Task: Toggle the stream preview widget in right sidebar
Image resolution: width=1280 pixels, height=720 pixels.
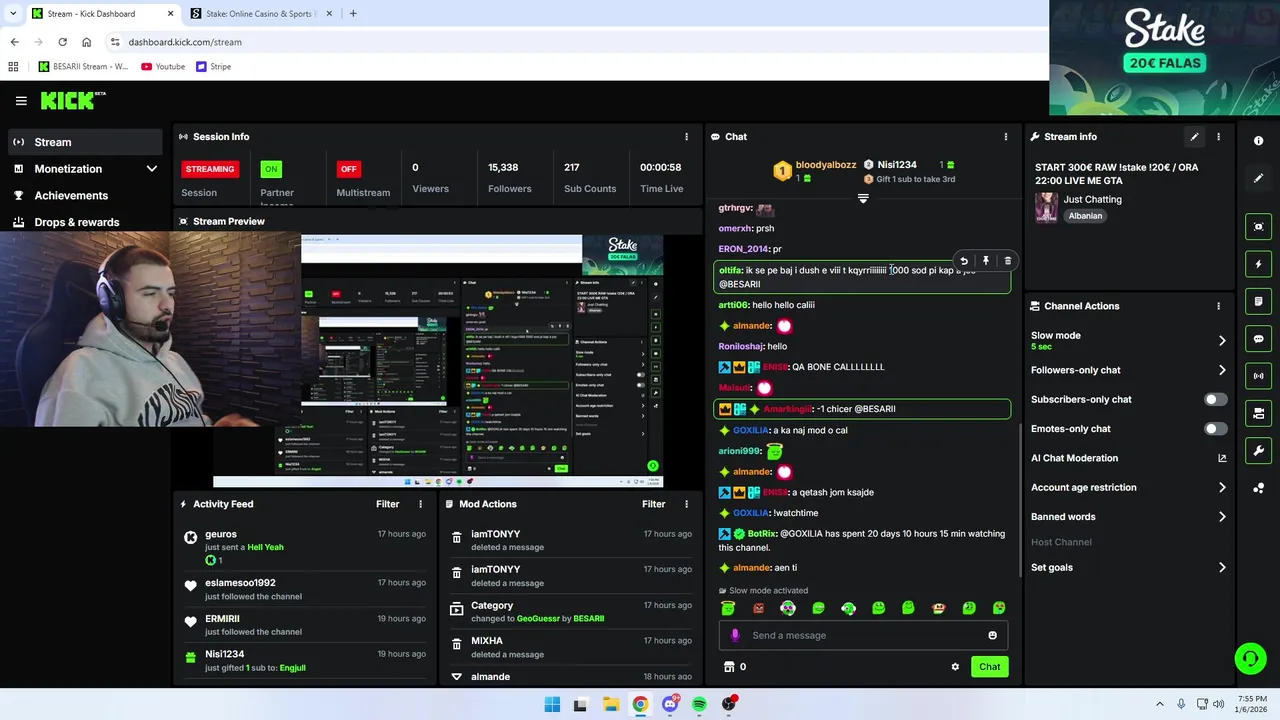Action: pyautogui.click(x=1259, y=227)
